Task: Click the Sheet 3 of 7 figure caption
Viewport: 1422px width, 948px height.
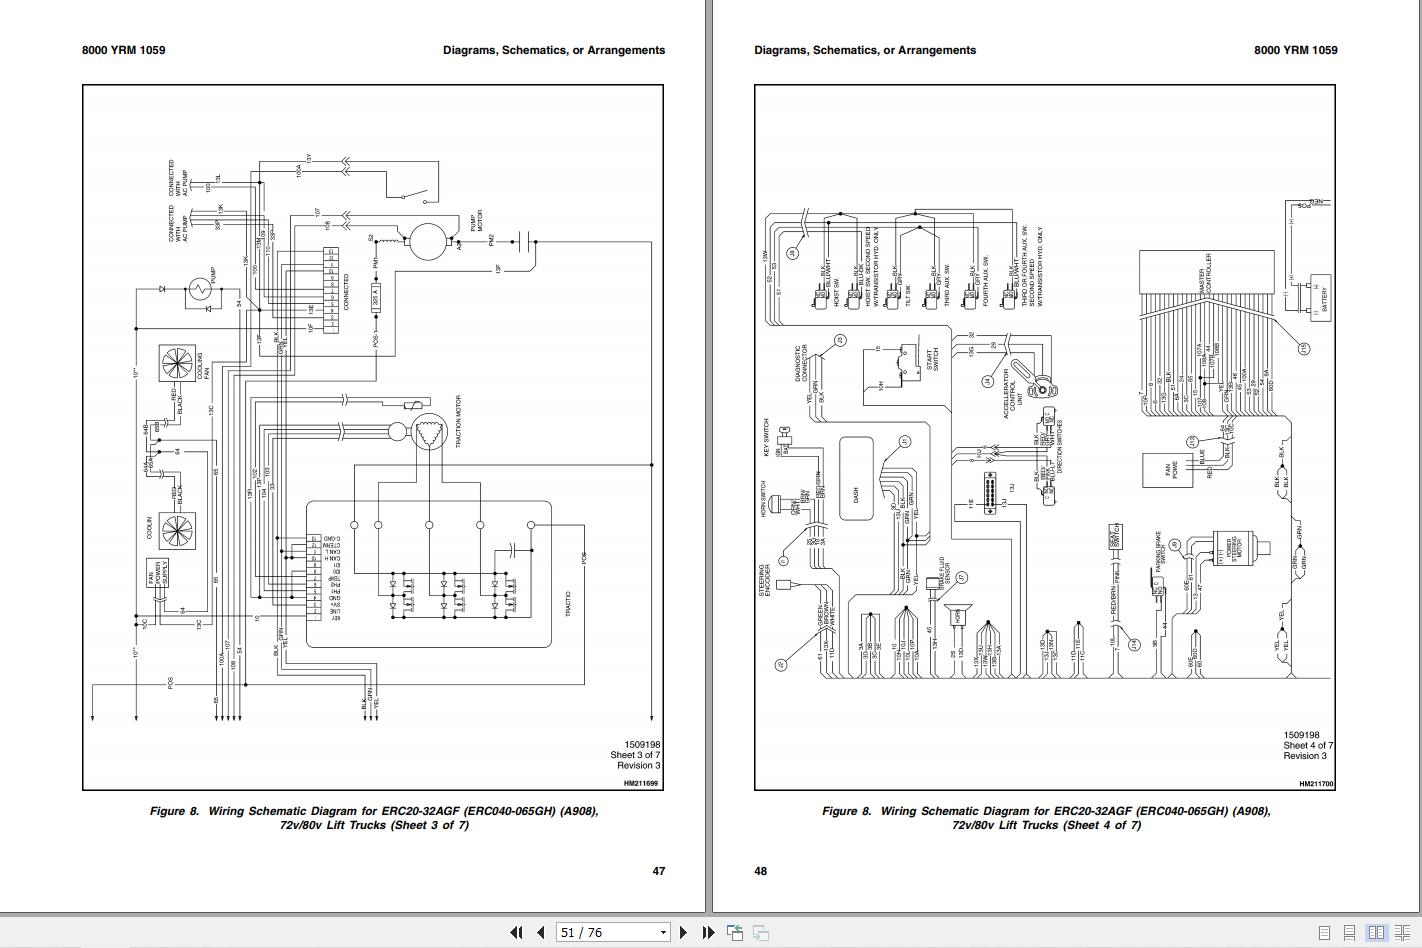Action: 374,818
